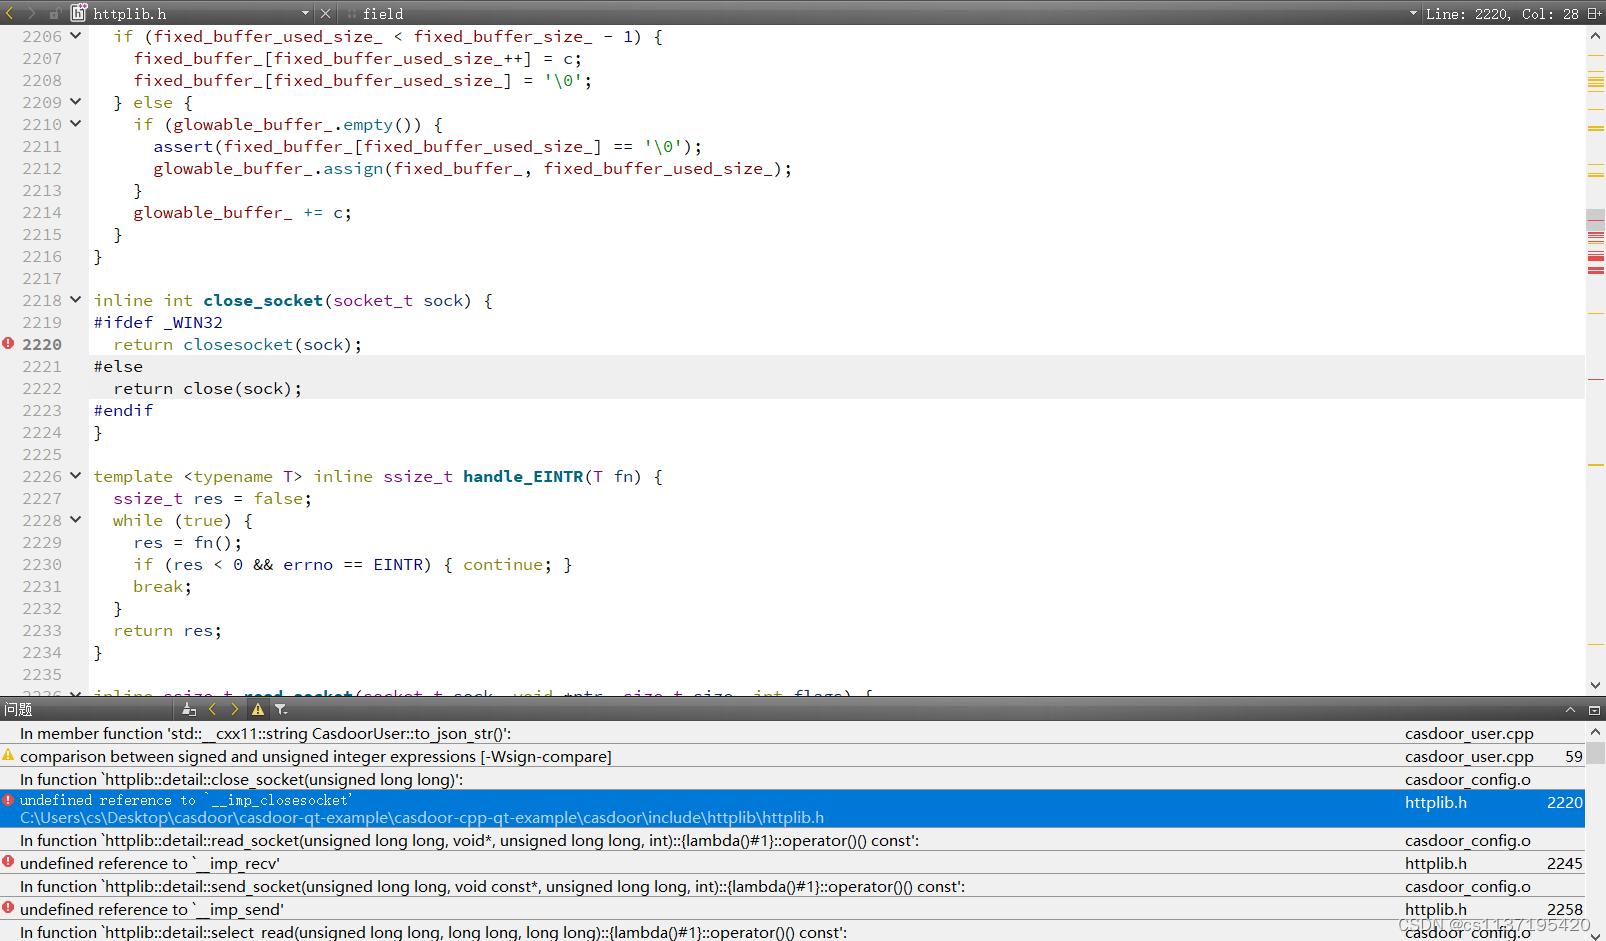Screen dimensions: 1606x941
Task: Click line number 2222 in the gutter
Action: pyautogui.click(x=42, y=388)
